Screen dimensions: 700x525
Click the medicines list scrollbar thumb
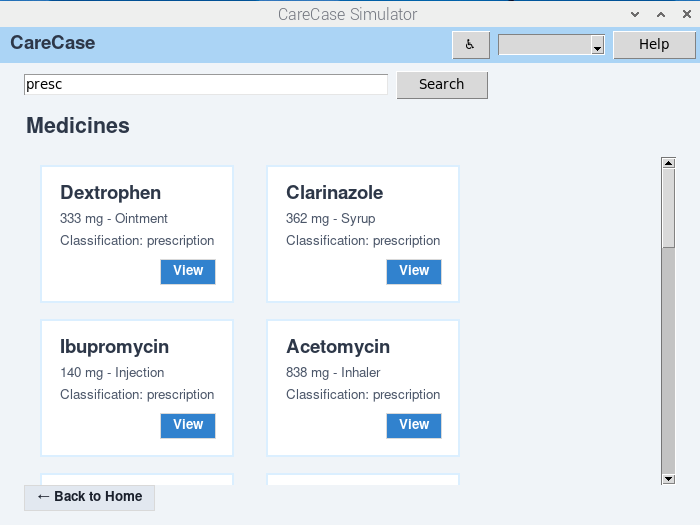[668, 207]
